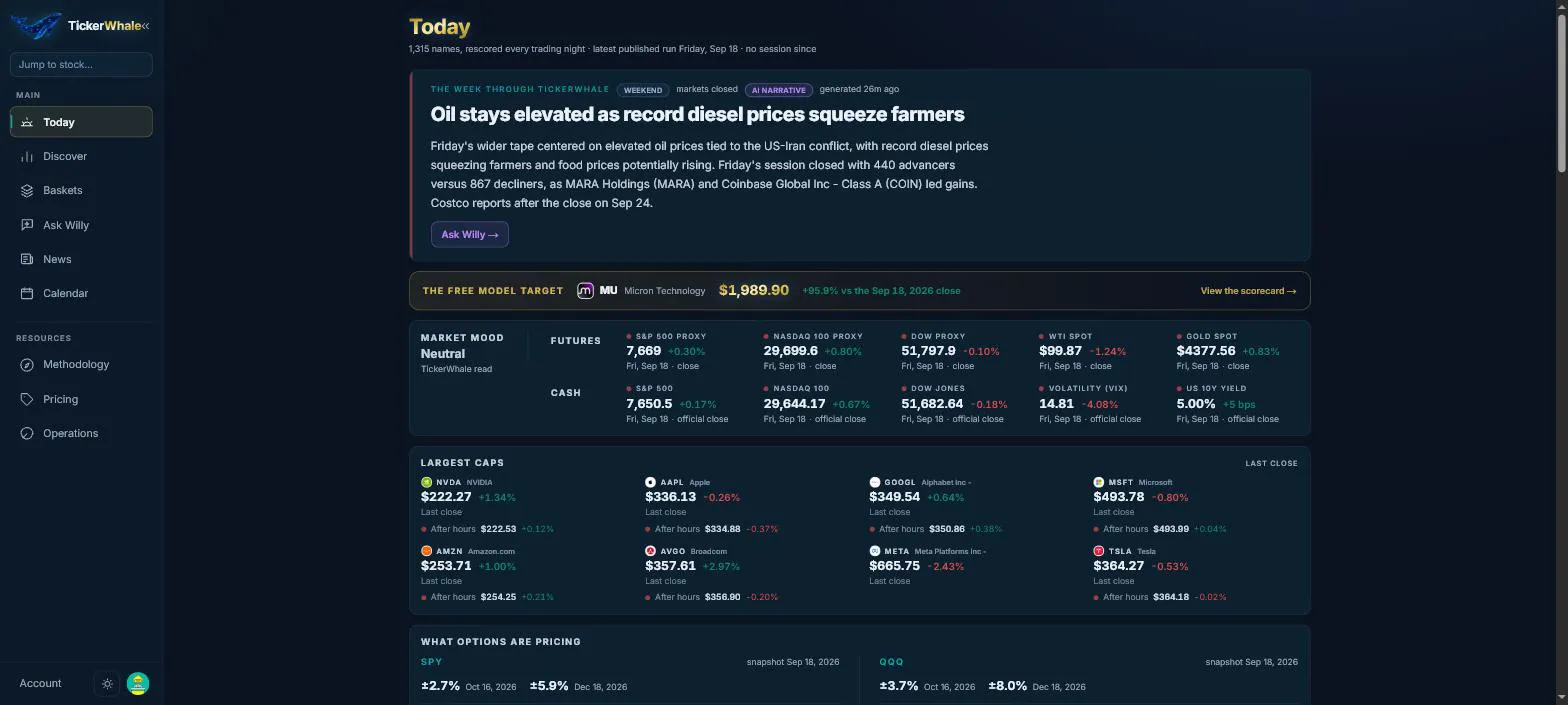Click the Nasdaq 100 Proxy value 29,699.6
1568x705 pixels.
(791, 351)
